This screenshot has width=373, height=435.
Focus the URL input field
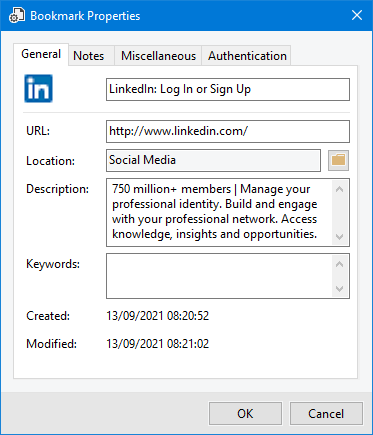click(228, 131)
